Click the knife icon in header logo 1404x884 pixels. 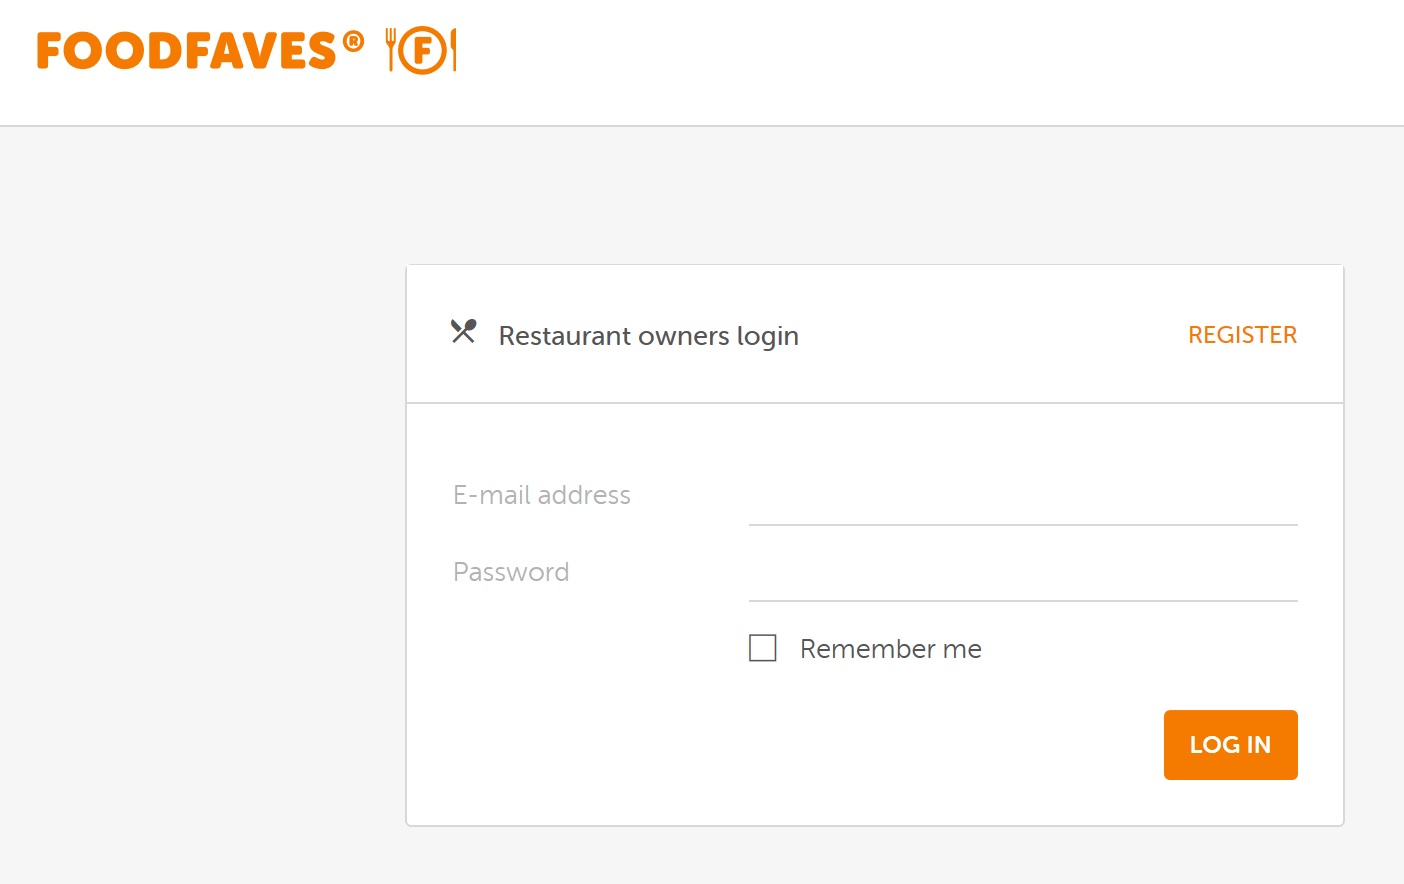[x=453, y=50]
